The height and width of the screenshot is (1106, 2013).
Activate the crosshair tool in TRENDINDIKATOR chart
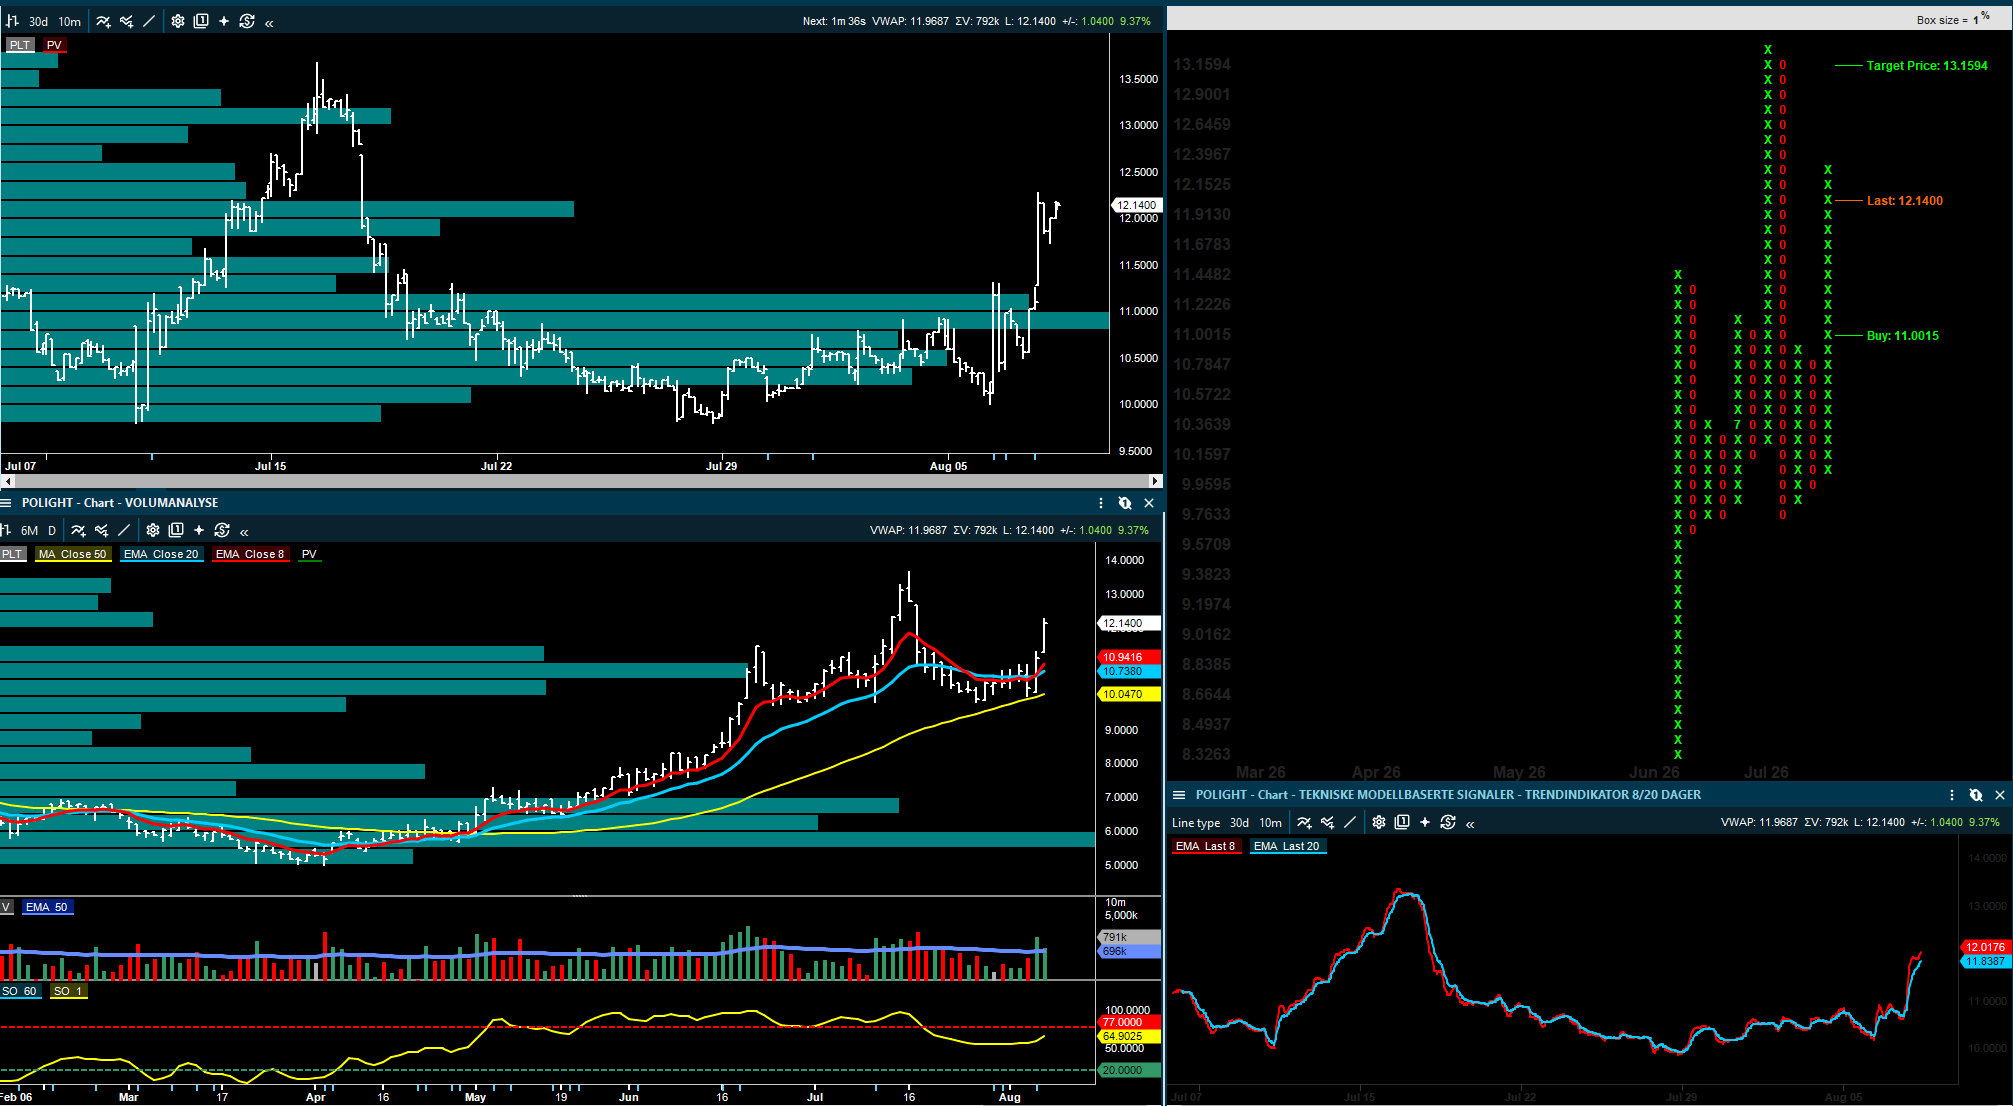point(1425,822)
